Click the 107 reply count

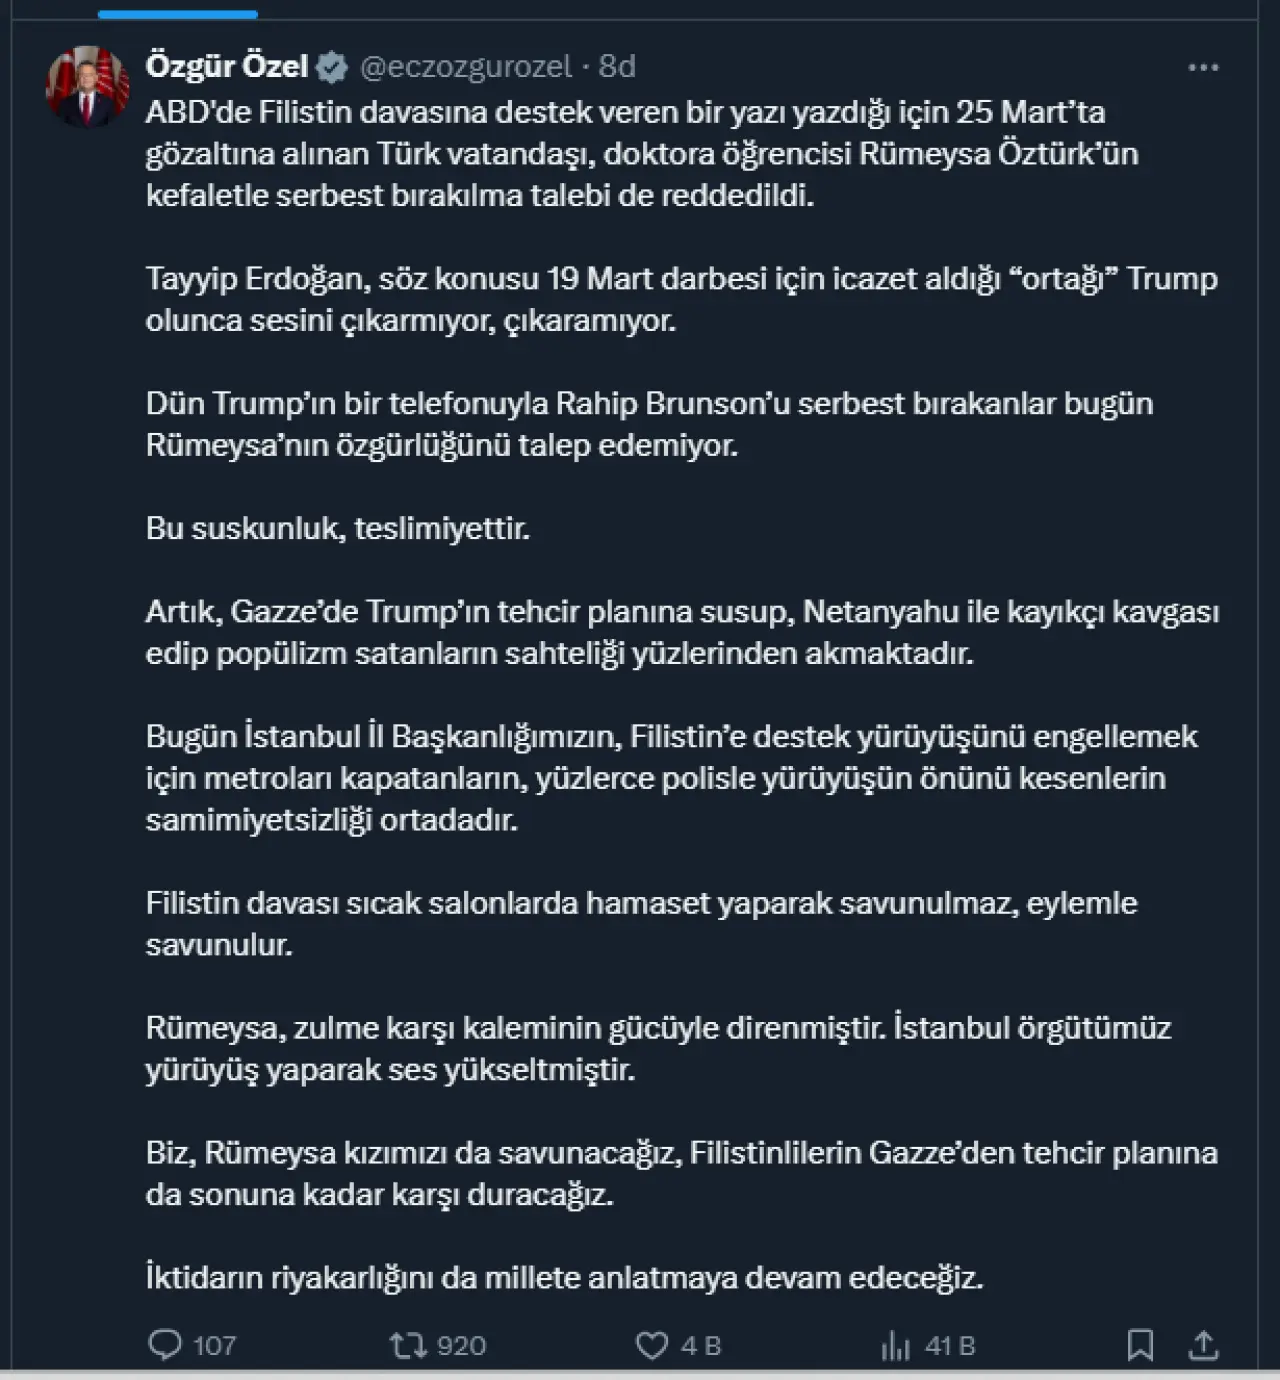pyautogui.click(x=214, y=1346)
